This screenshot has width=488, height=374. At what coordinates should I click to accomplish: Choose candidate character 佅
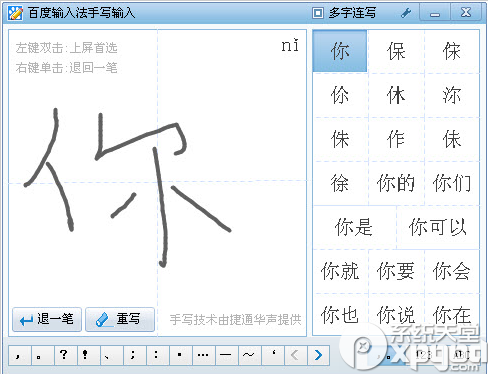coord(452,139)
